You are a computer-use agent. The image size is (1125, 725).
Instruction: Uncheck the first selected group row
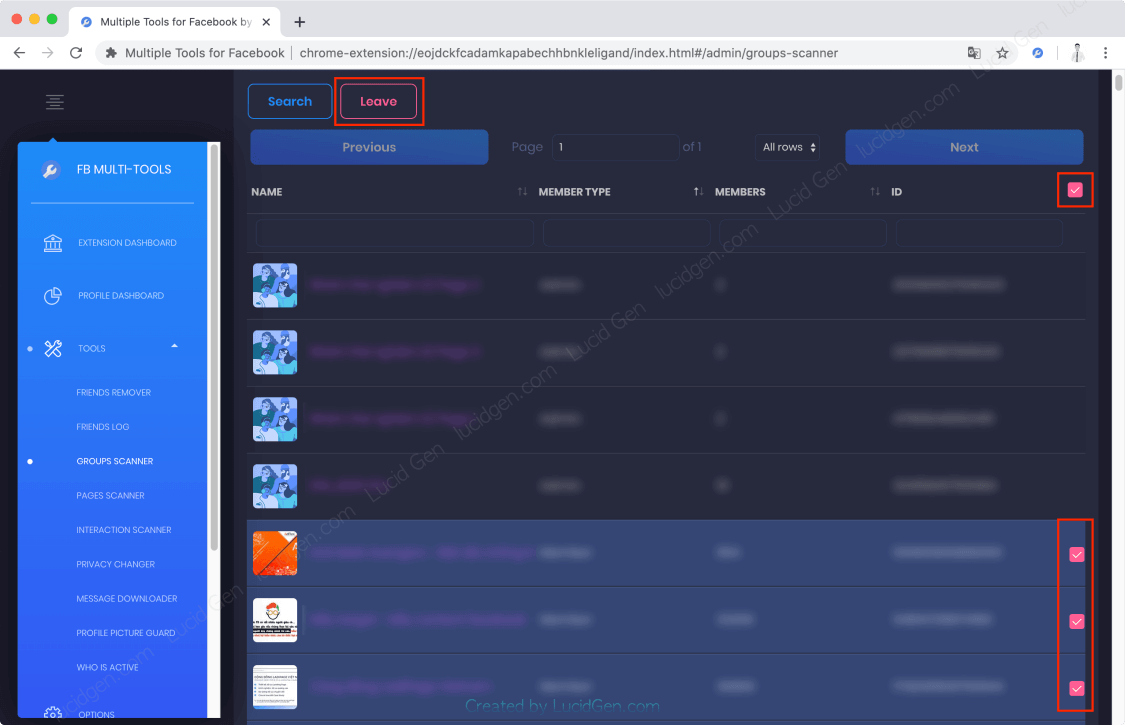(1076, 553)
